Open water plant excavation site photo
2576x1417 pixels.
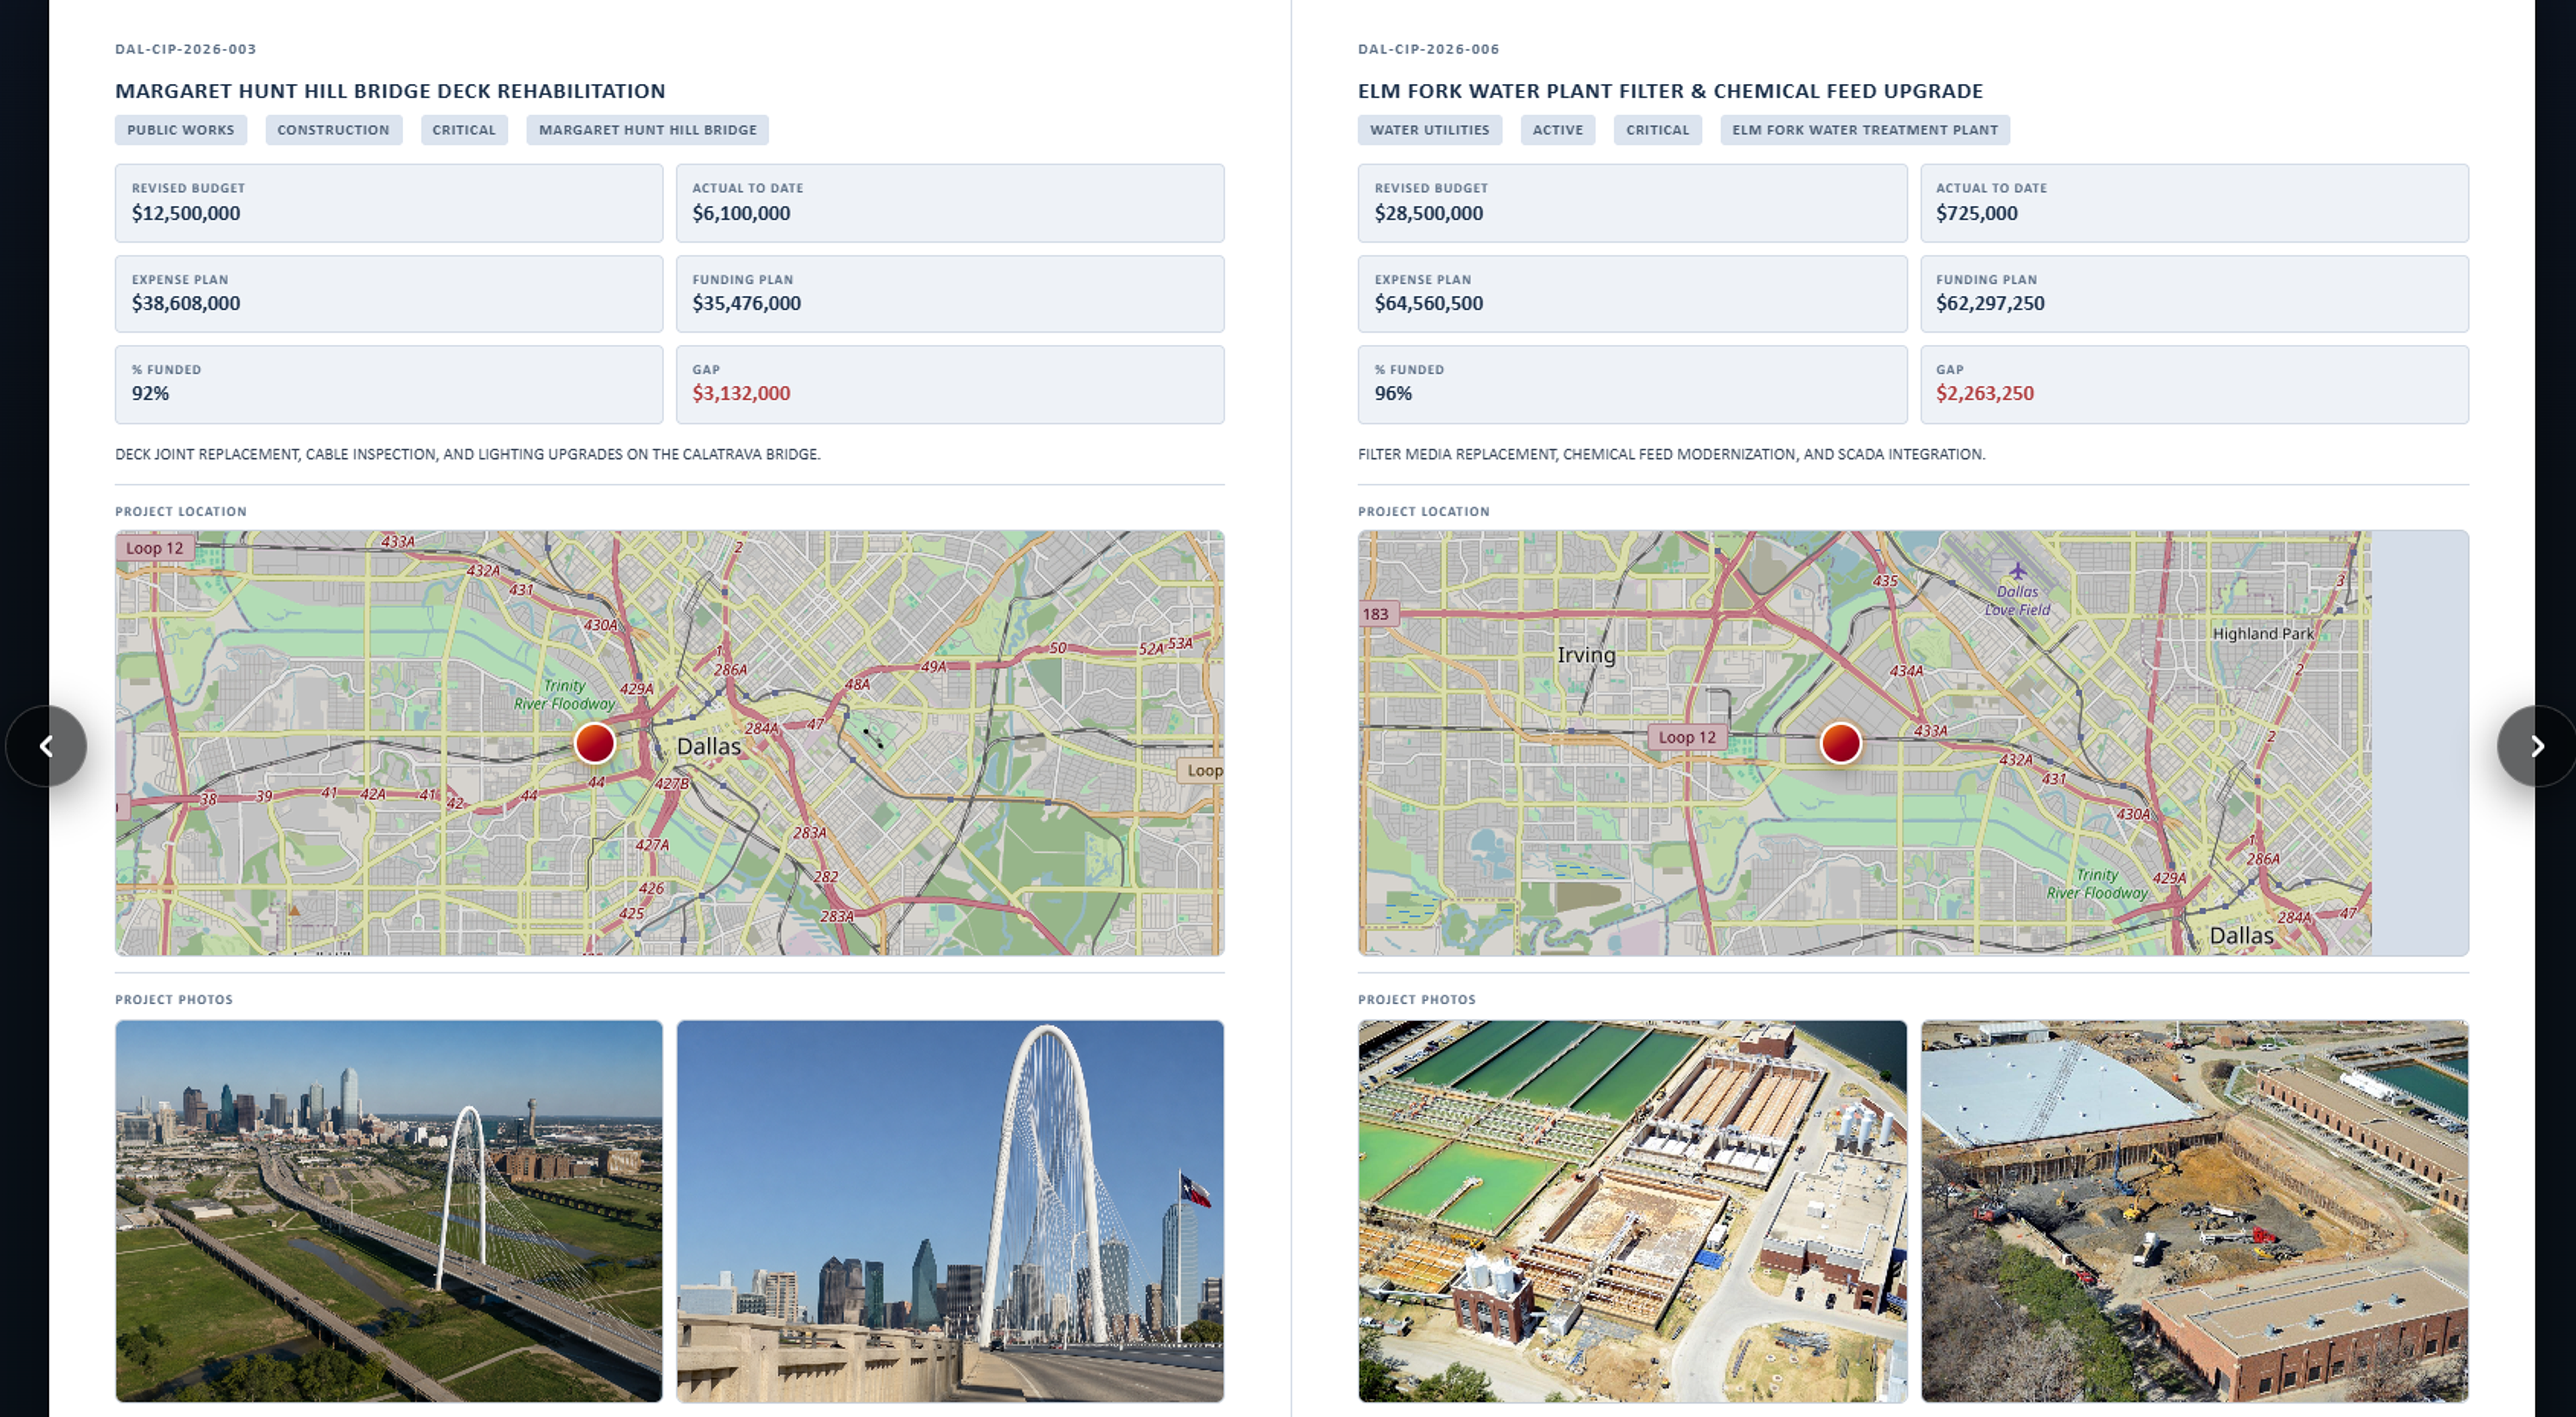pos(2194,1211)
